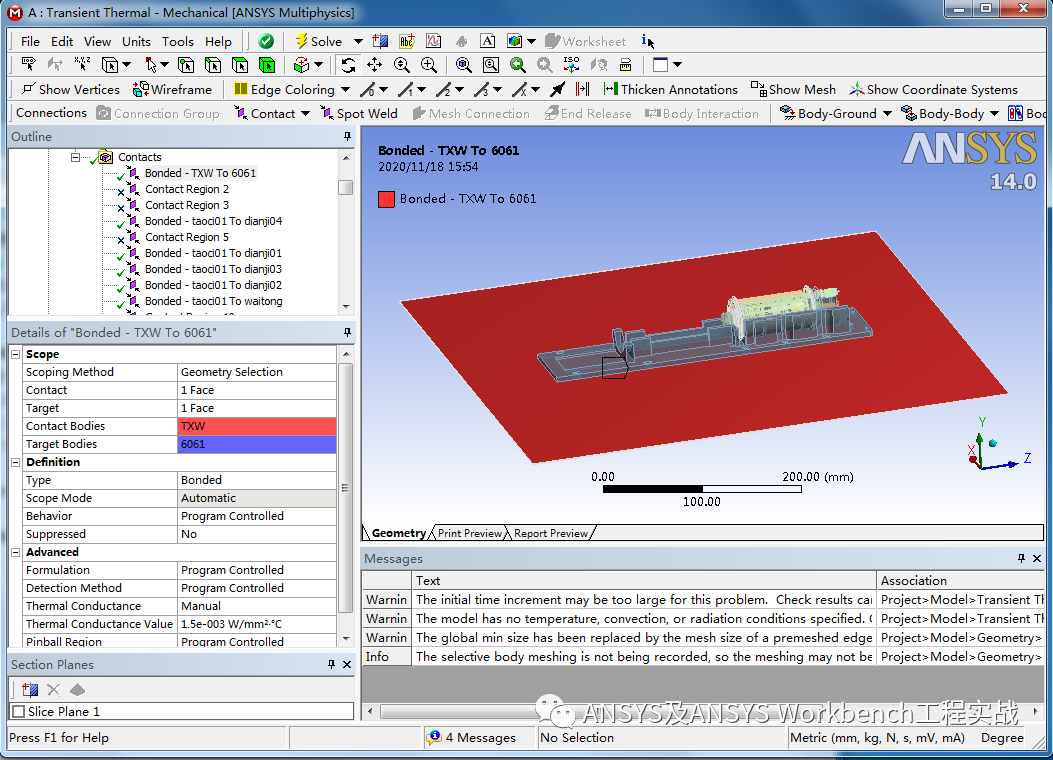Click the red TXW Contact Bodies field
The width and height of the screenshot is (1053, 760).
(257, 426)
